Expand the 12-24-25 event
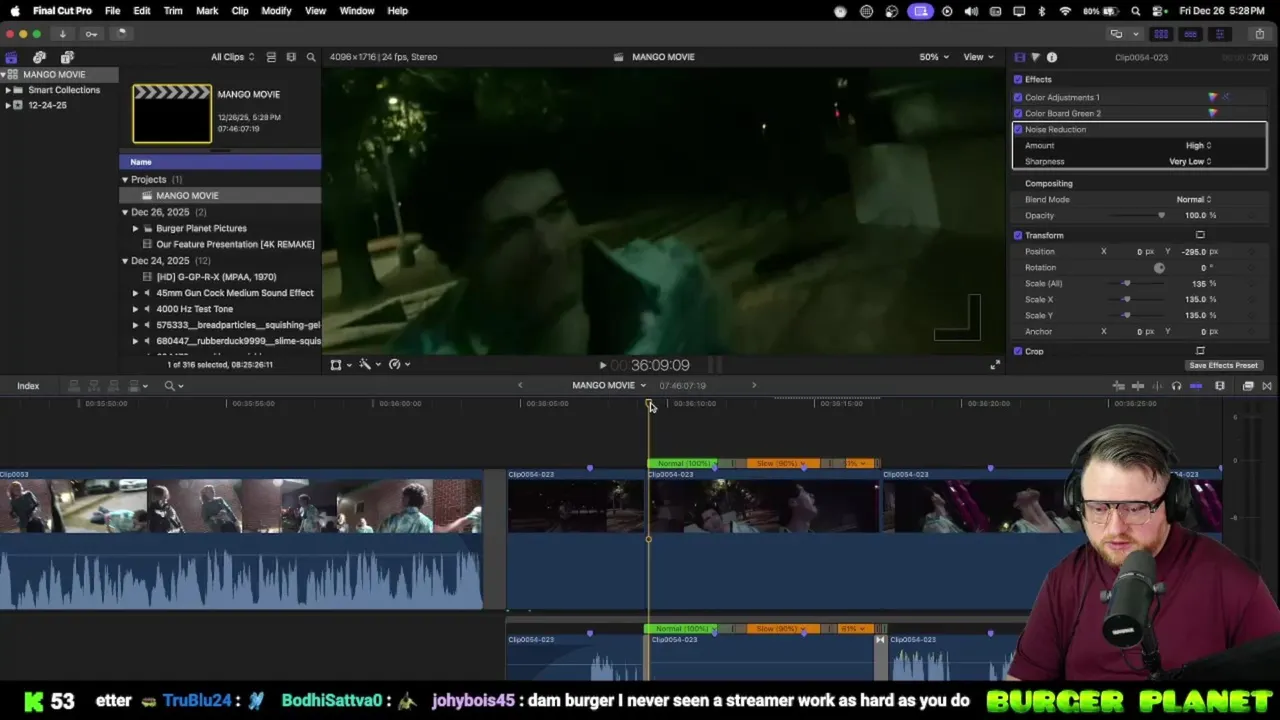The height and width of the screenshot is (720, 1280). click(8, 105)
